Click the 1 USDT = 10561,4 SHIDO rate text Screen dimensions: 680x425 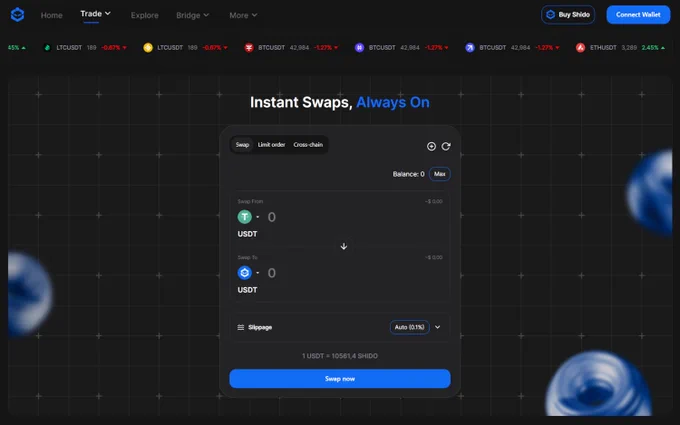340,356
